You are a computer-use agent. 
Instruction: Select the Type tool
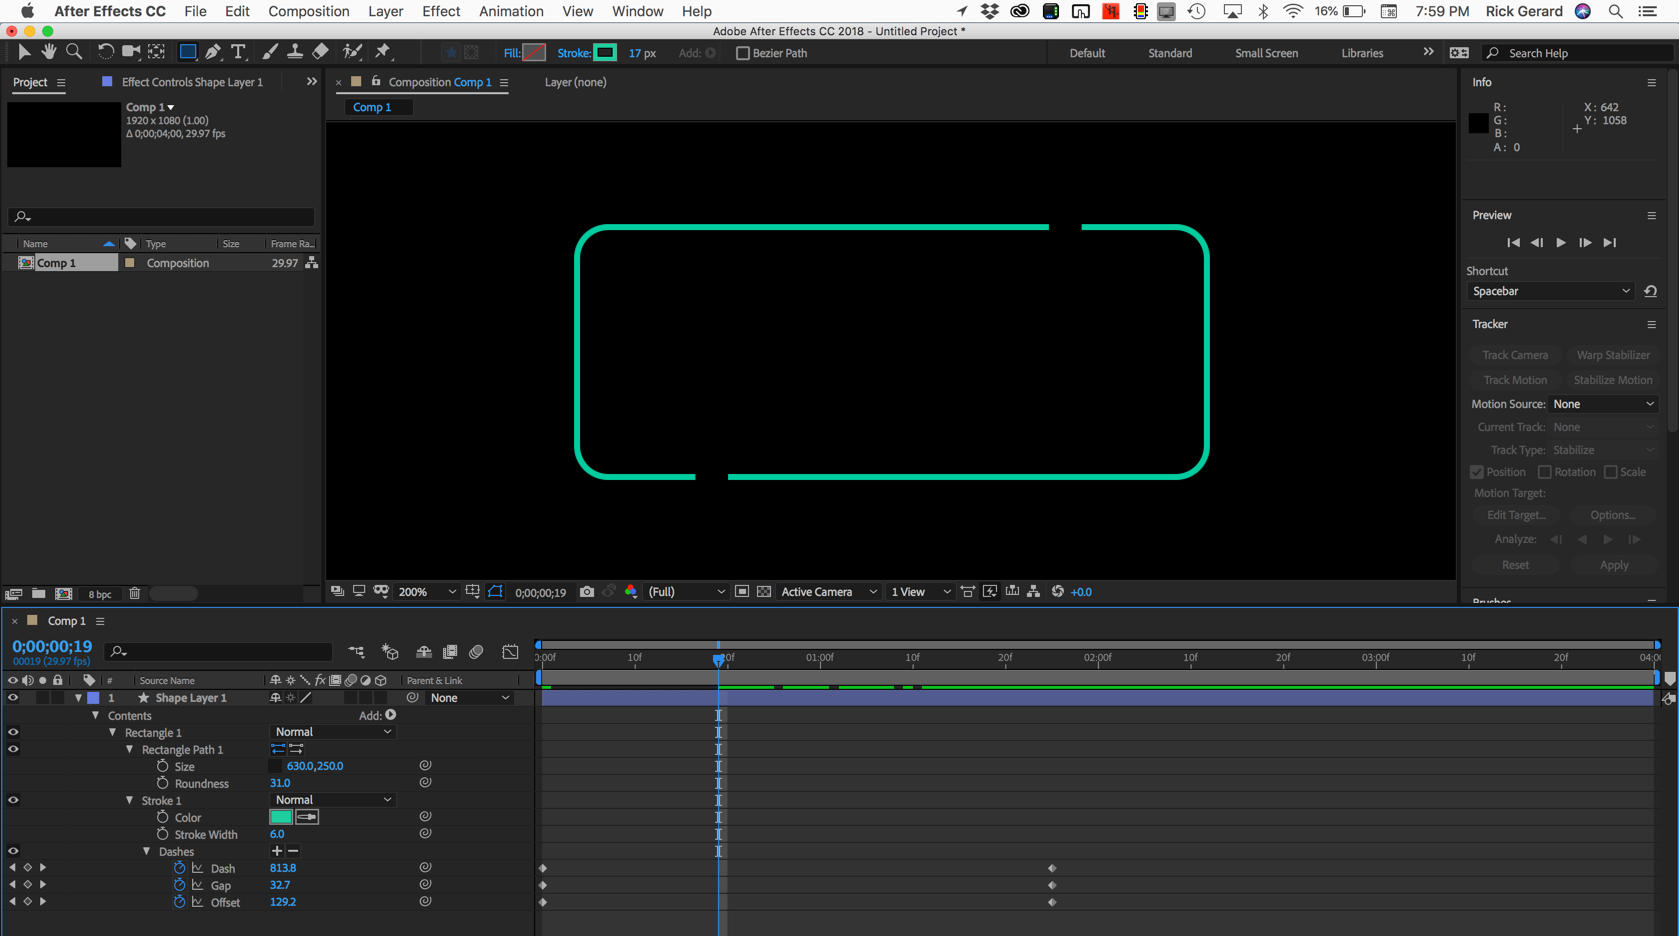point(238,52)
